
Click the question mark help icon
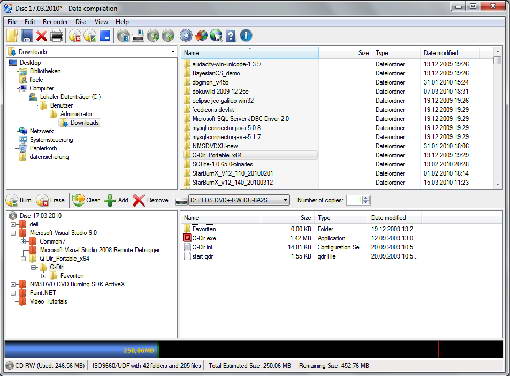(231, 36)
